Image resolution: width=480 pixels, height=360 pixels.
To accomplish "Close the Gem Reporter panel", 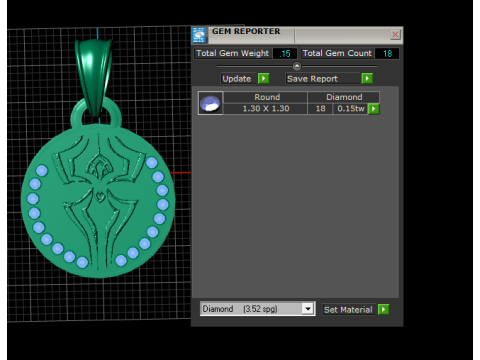I will pyautogui.click(x=395, y=34).
